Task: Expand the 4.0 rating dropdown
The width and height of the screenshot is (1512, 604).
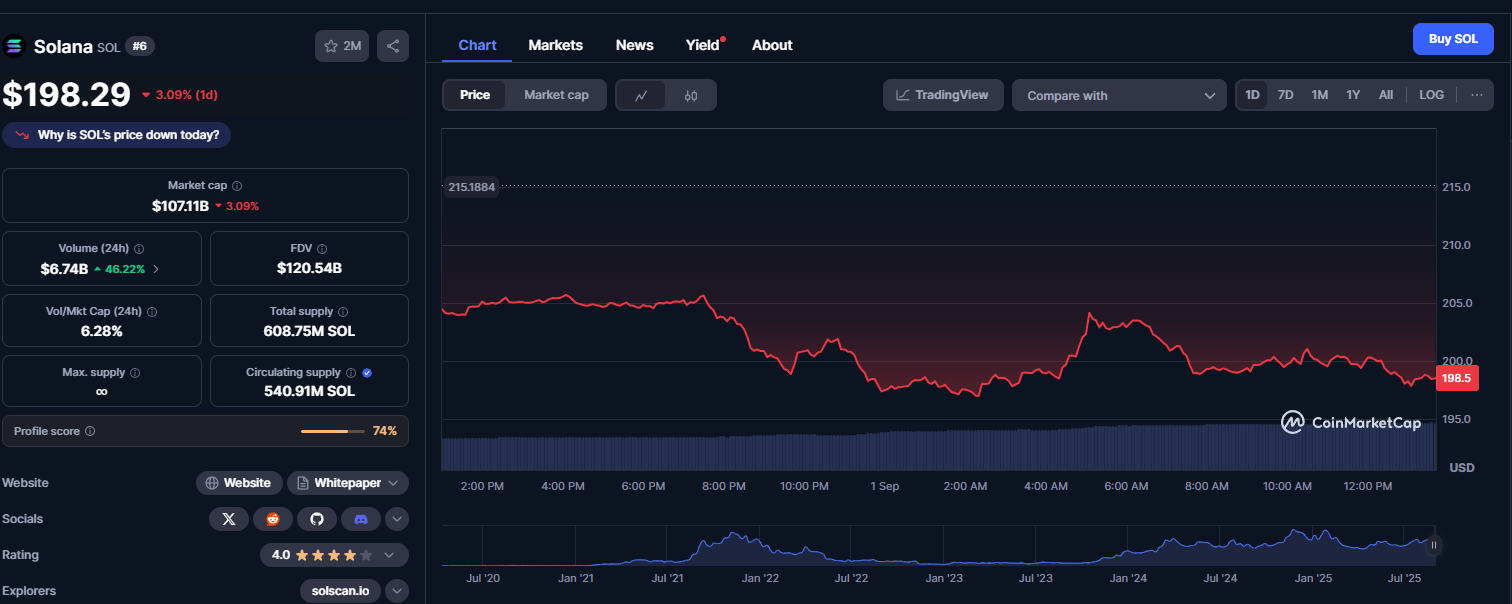Action: pyautogui.click(x=334, y=555)
